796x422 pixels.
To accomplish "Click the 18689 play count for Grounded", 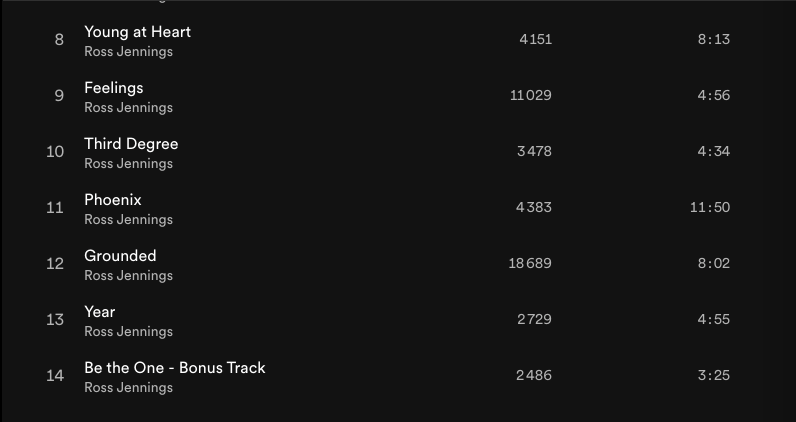I will [x=530, y=264].
